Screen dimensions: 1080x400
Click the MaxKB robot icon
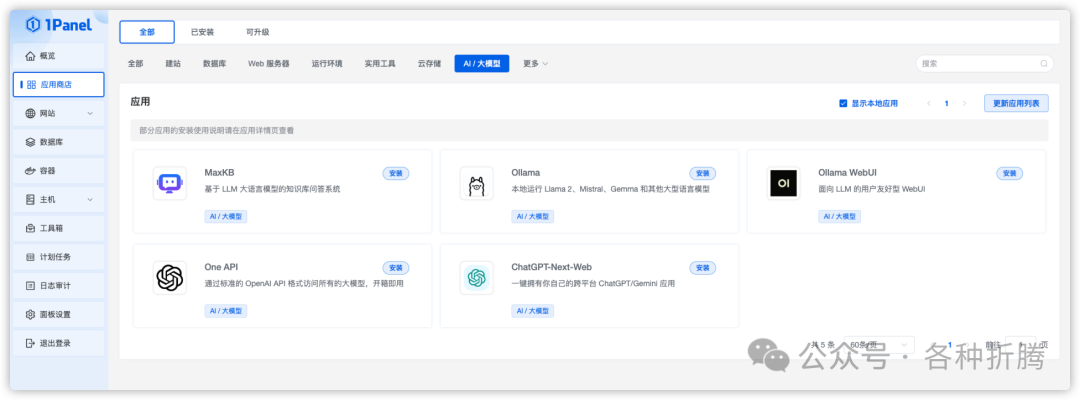pyautogui.click(x=169, y=183)
